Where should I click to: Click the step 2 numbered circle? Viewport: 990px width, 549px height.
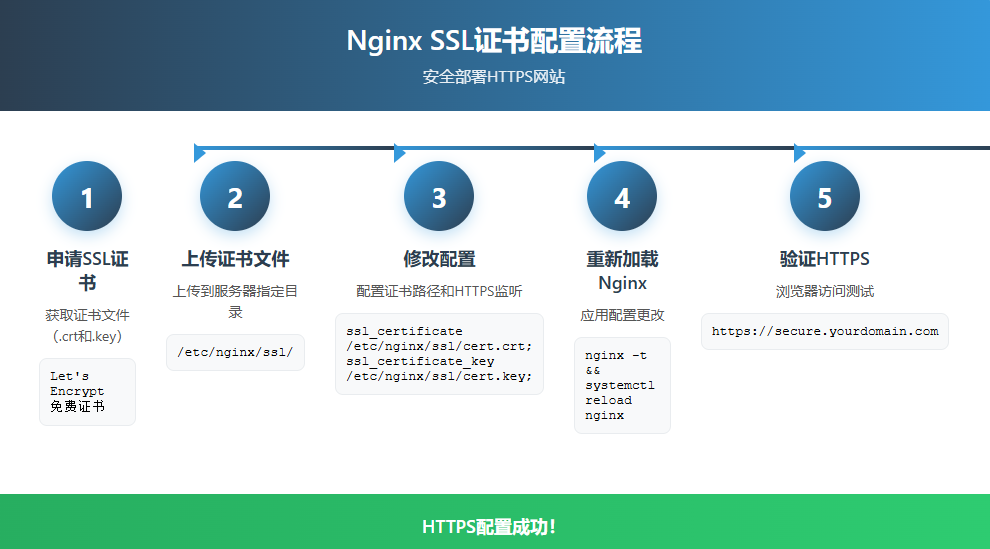[x=235, y=197]
